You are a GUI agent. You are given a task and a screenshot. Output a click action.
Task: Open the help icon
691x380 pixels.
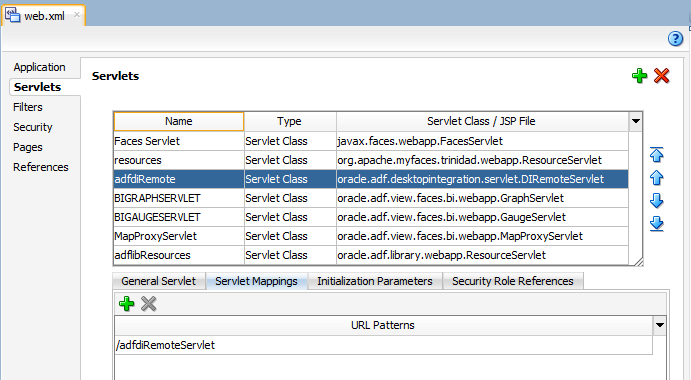click(x=675, y=39)
